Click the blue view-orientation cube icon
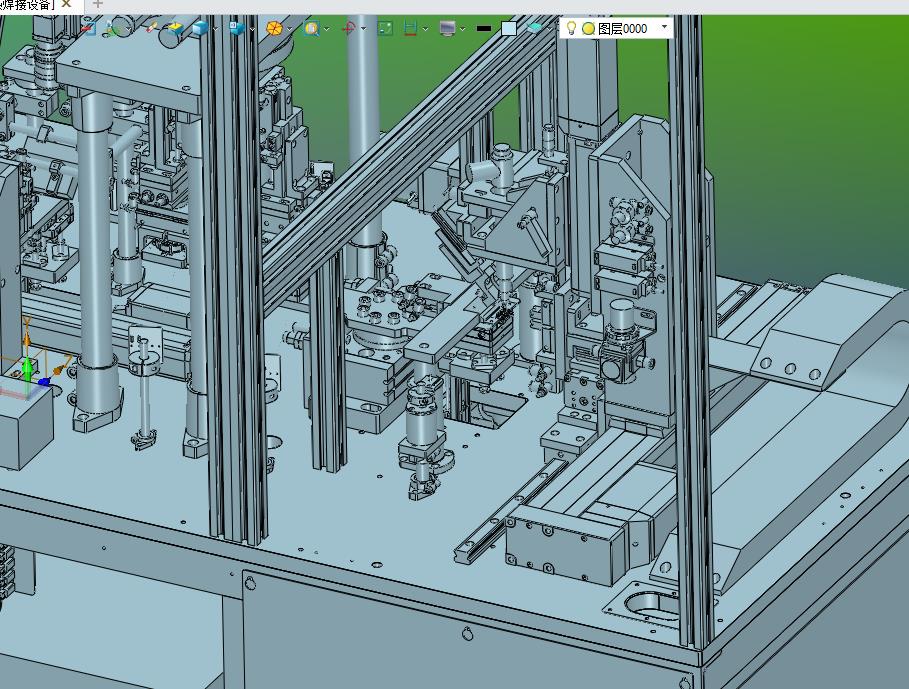Screen dimensions: 909x689 (x=237, y=28)
